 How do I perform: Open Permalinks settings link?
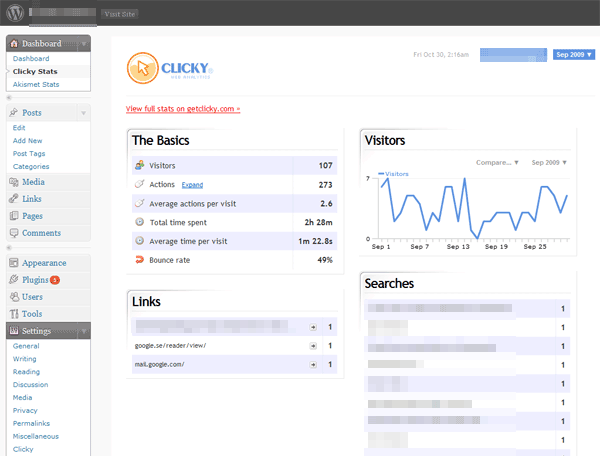pyautogui.click(x=31, y=423)
